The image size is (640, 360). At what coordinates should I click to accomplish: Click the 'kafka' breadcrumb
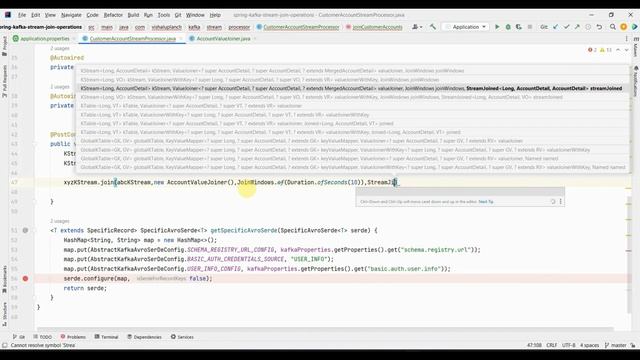[x=194, y=27]
